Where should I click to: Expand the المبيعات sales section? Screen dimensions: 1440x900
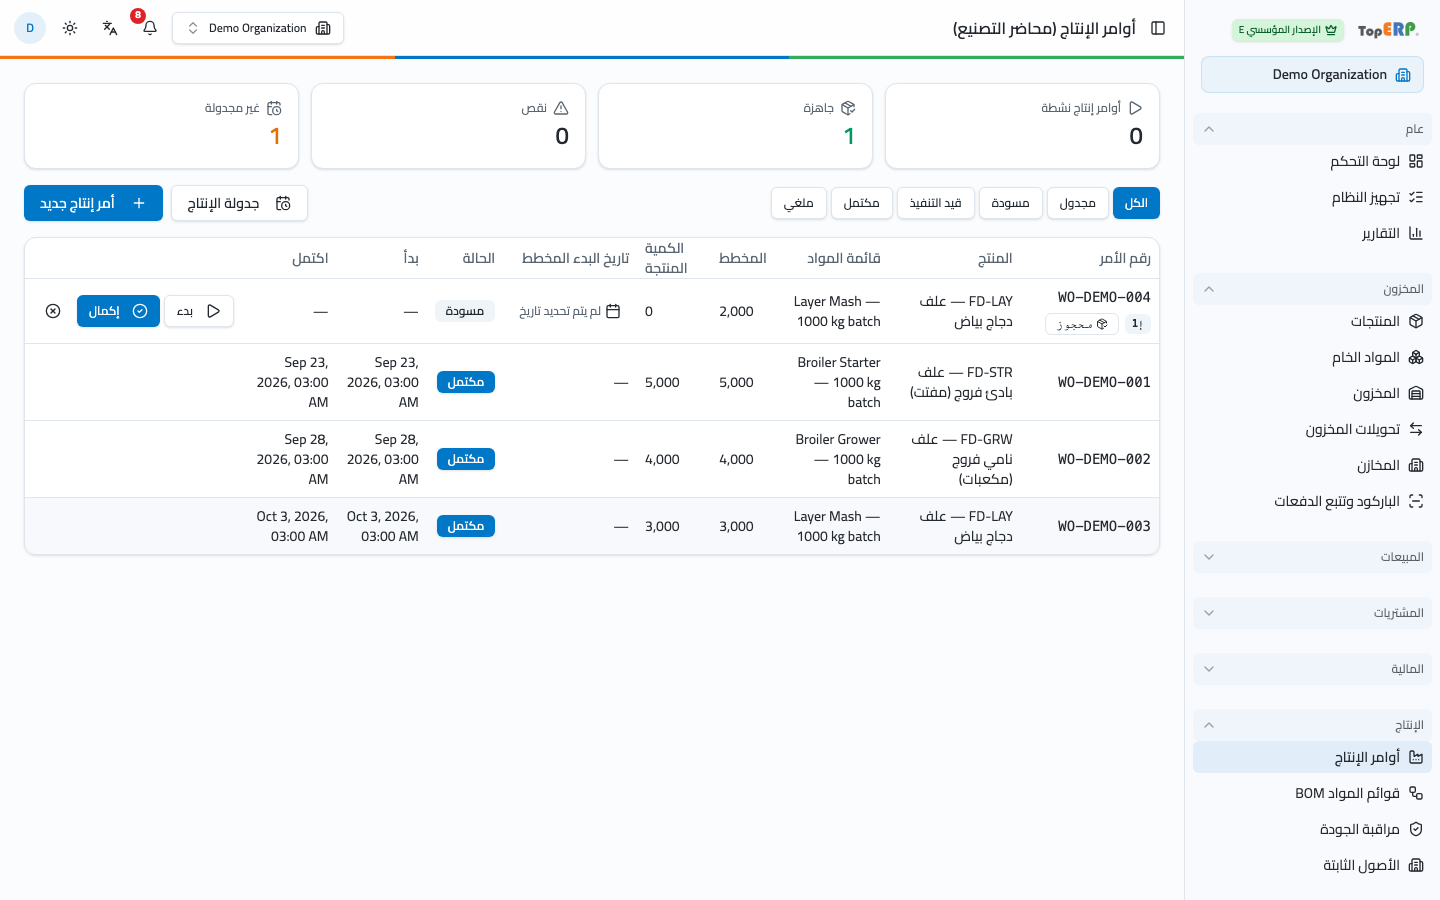(x=1312, y=557)
